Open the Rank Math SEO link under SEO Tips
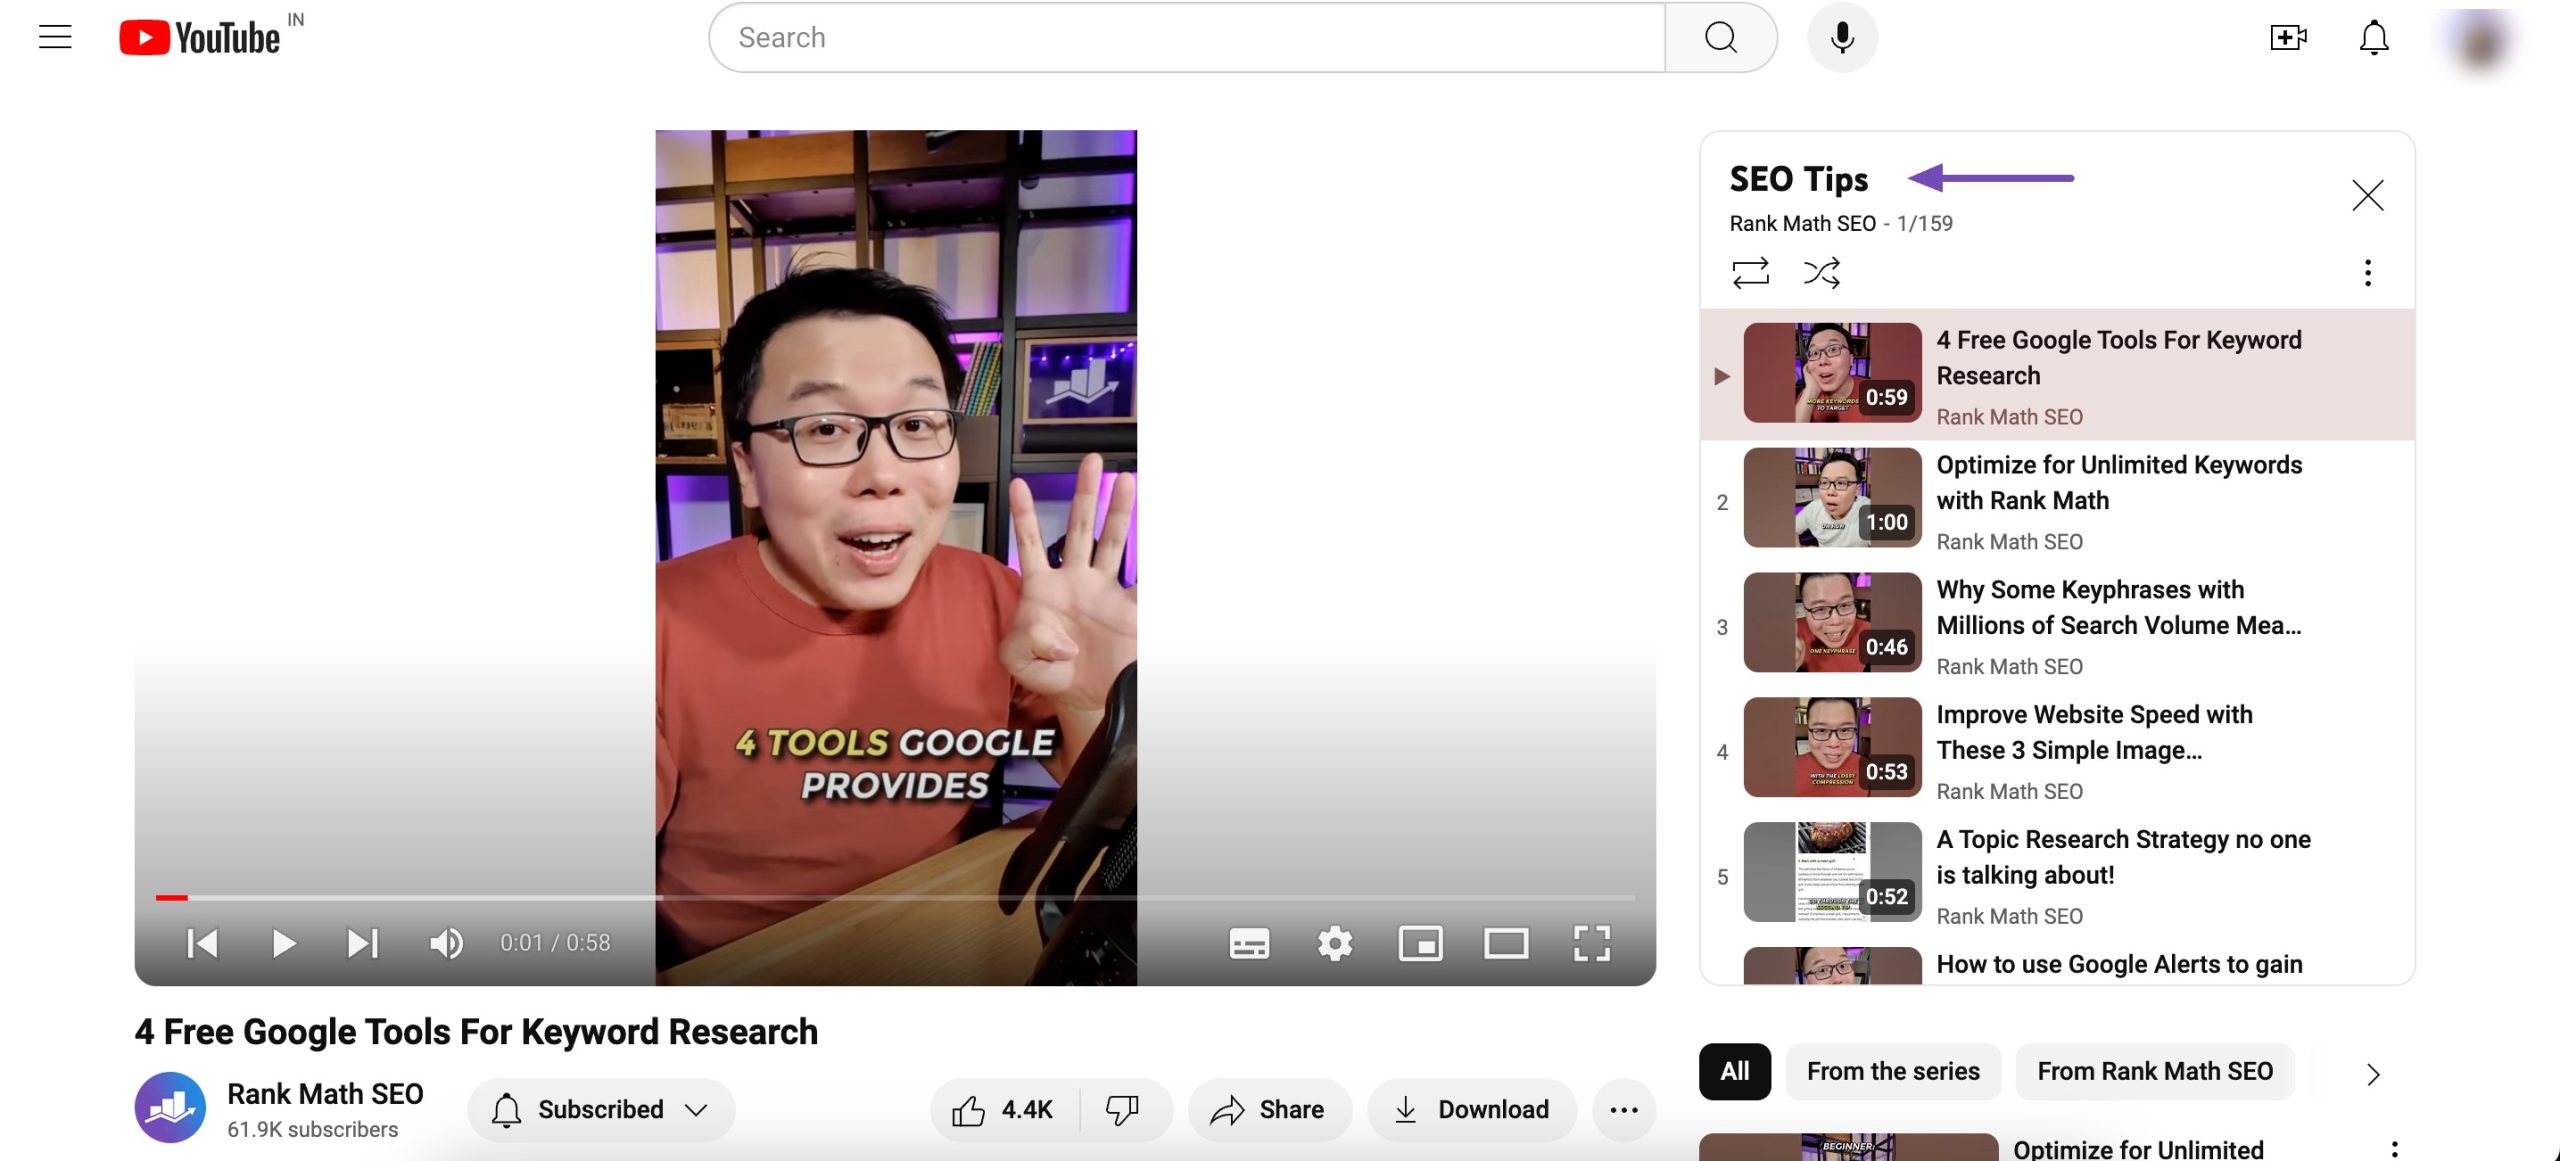The height and width of the screenshot is (1161, 2560). 1802,223
